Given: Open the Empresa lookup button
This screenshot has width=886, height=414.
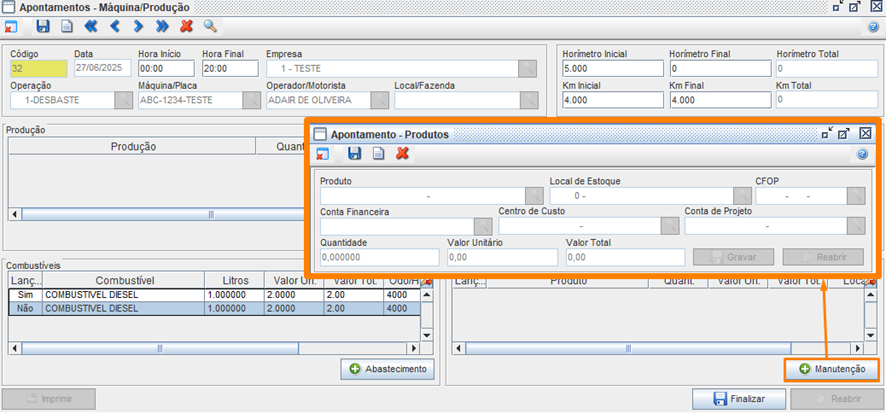Looking at the screenshot, I should [526, 69].
